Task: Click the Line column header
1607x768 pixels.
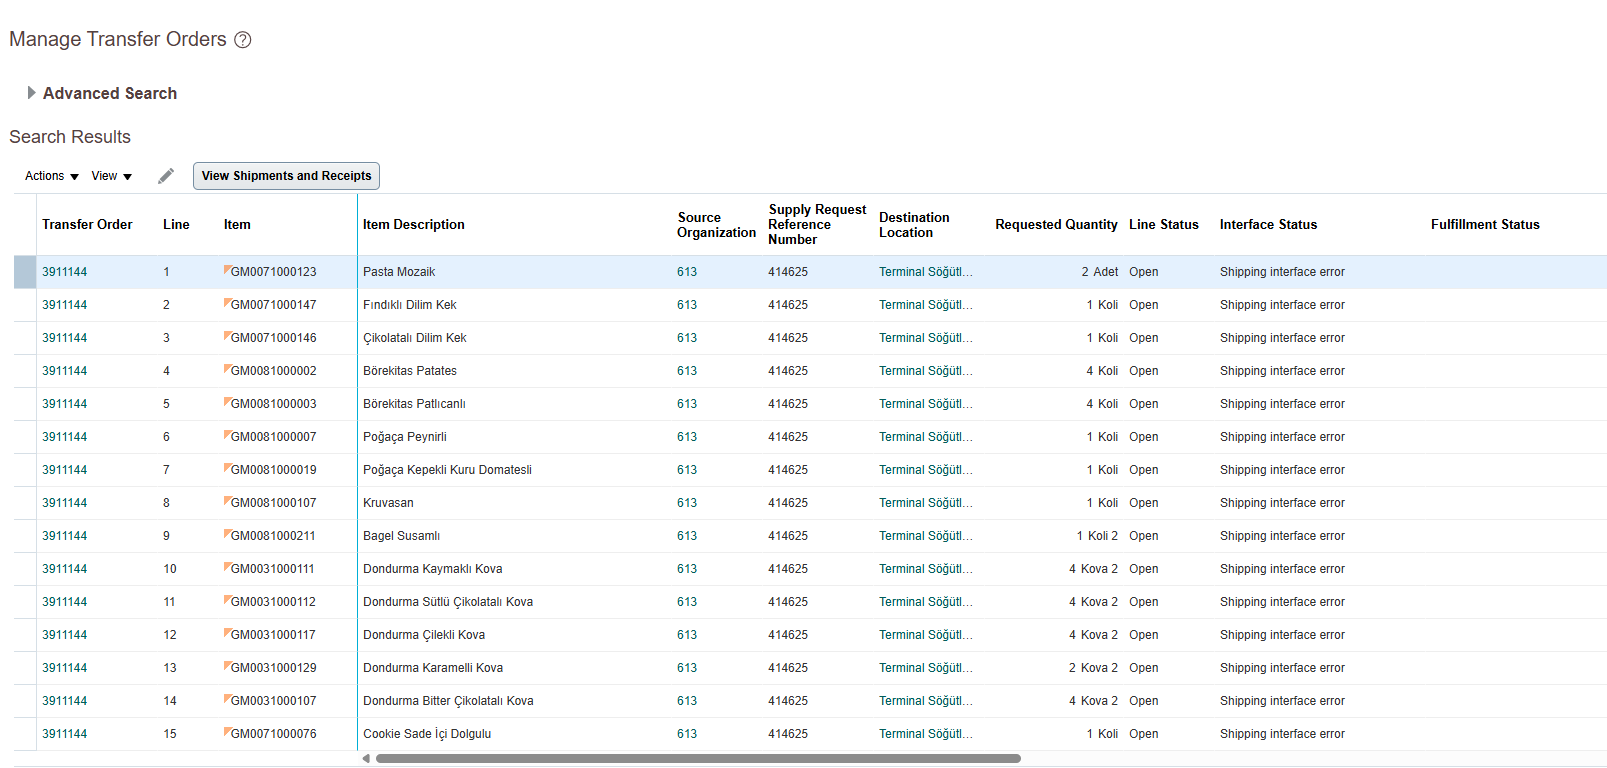Action: coord(176,225)
